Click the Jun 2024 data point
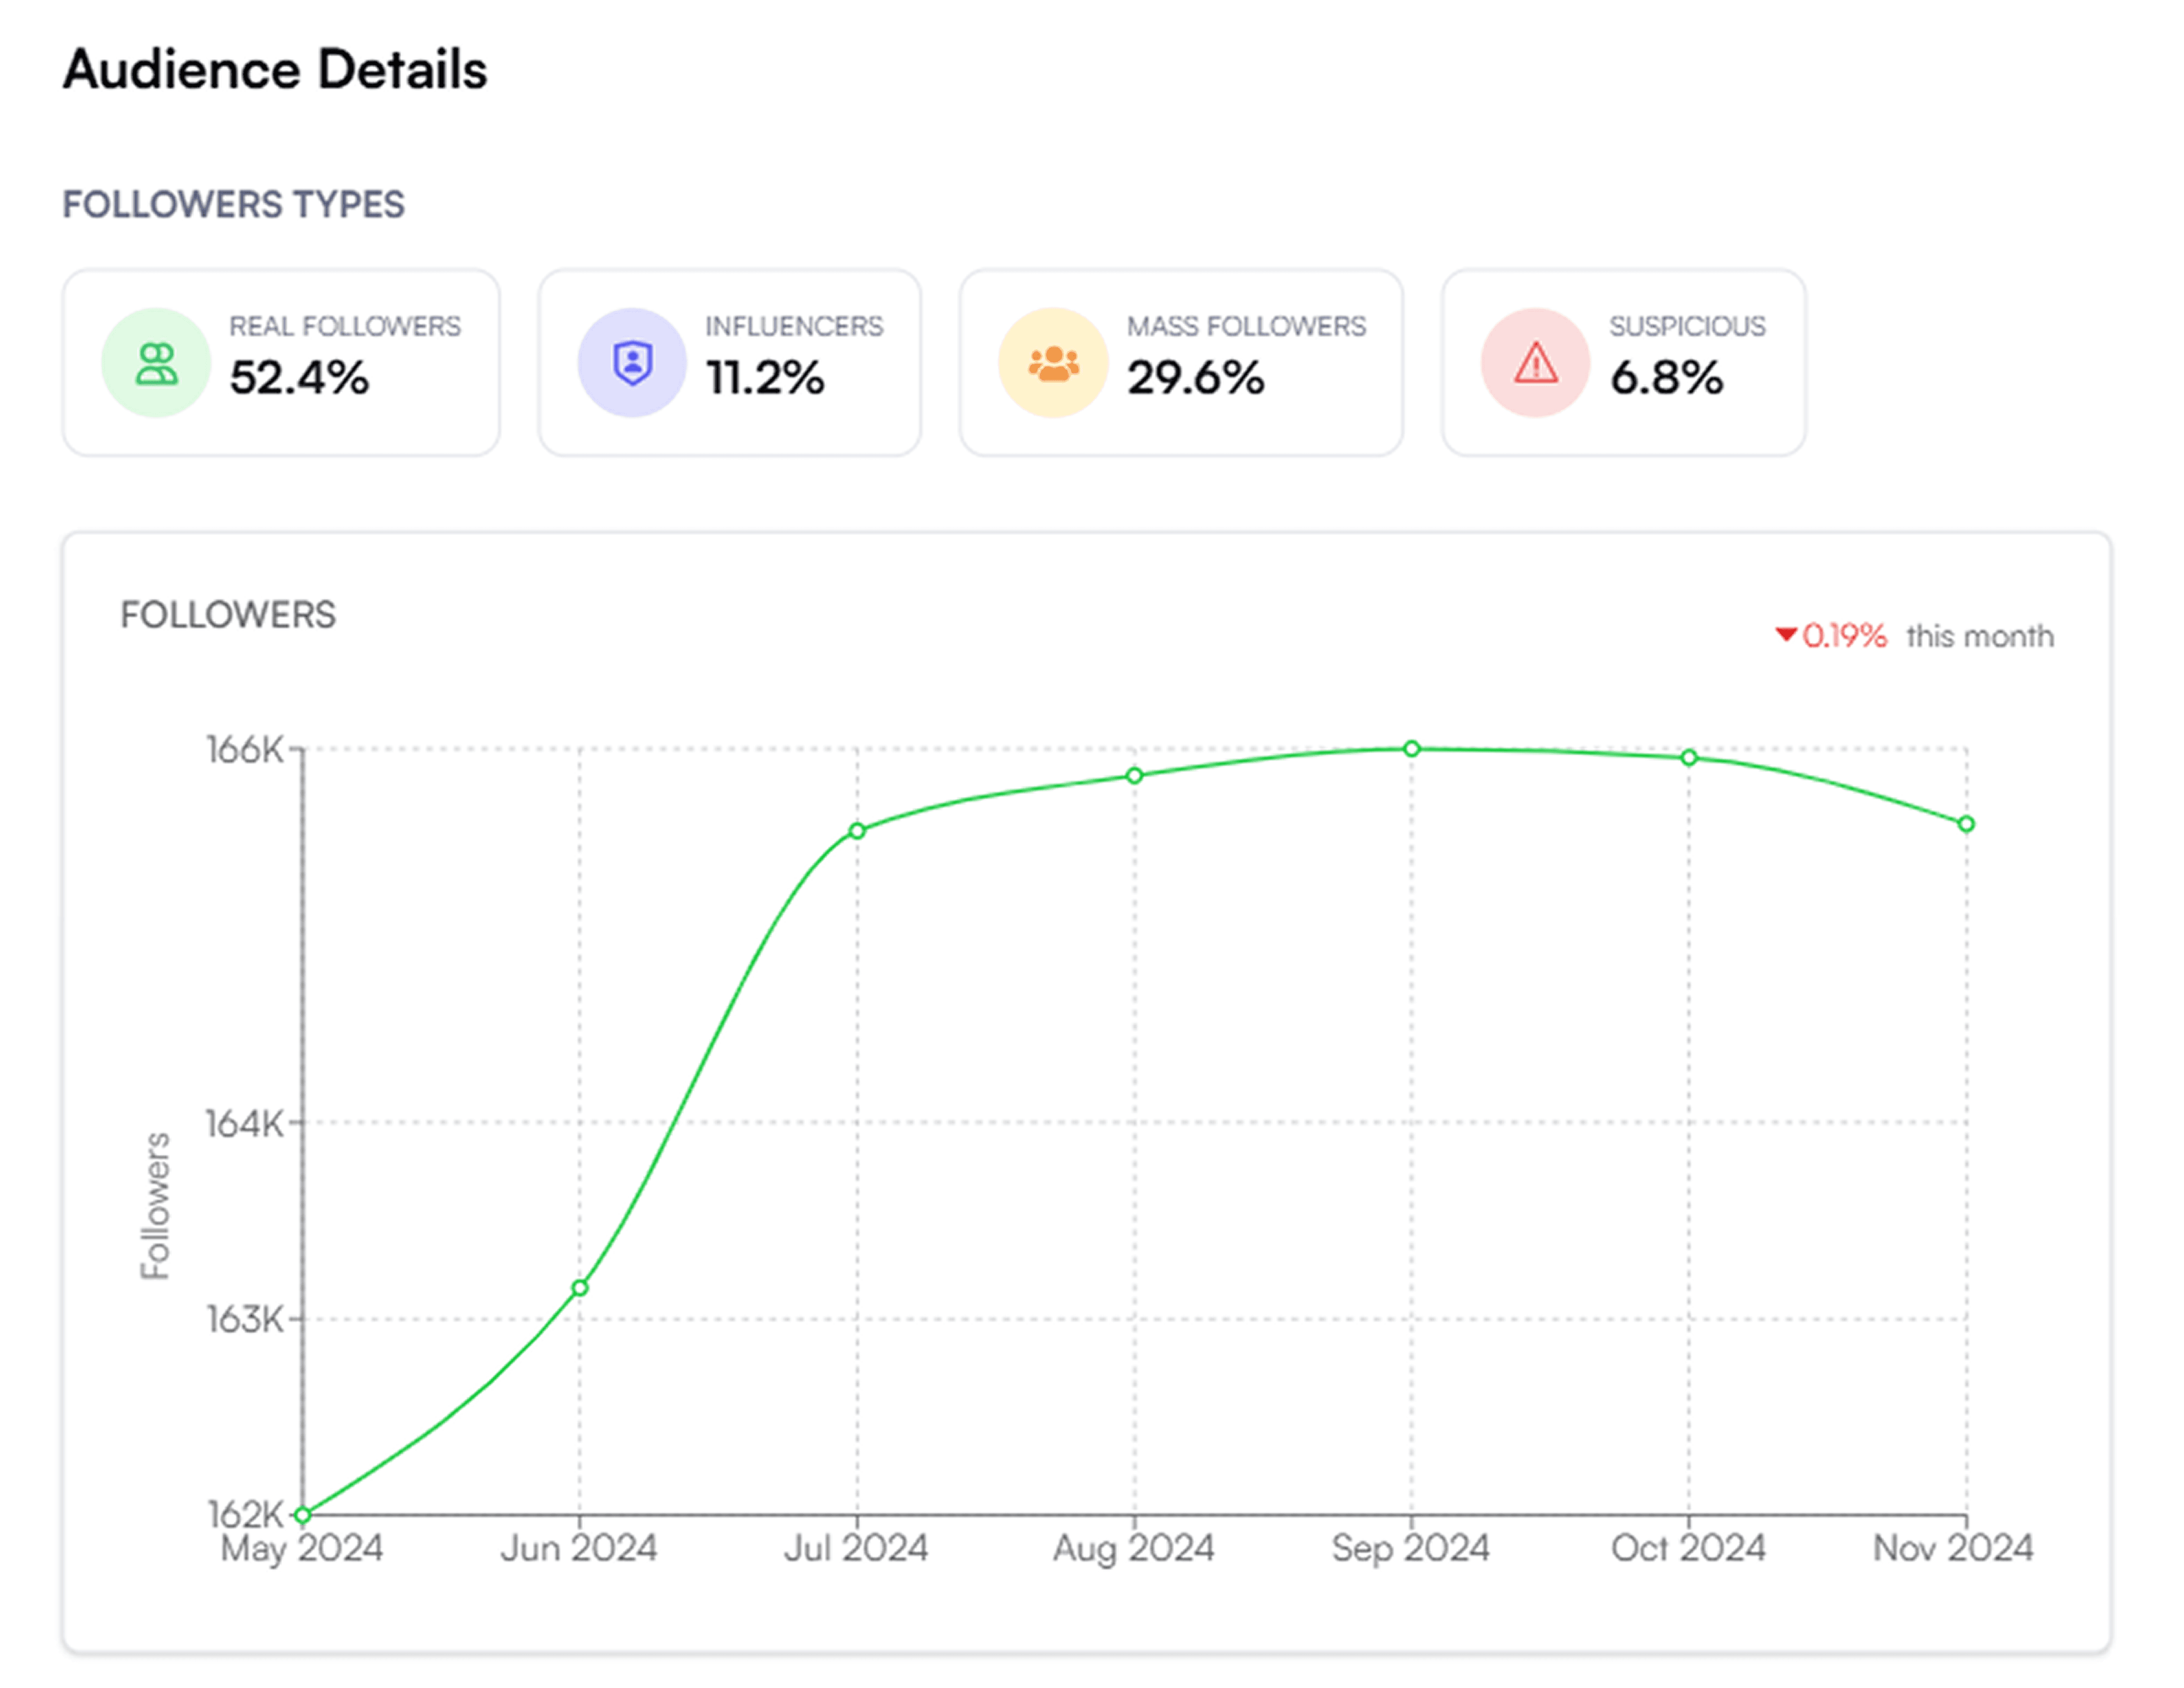2184x1688 pixels. pyautogui.click(x=580, y=1288)
